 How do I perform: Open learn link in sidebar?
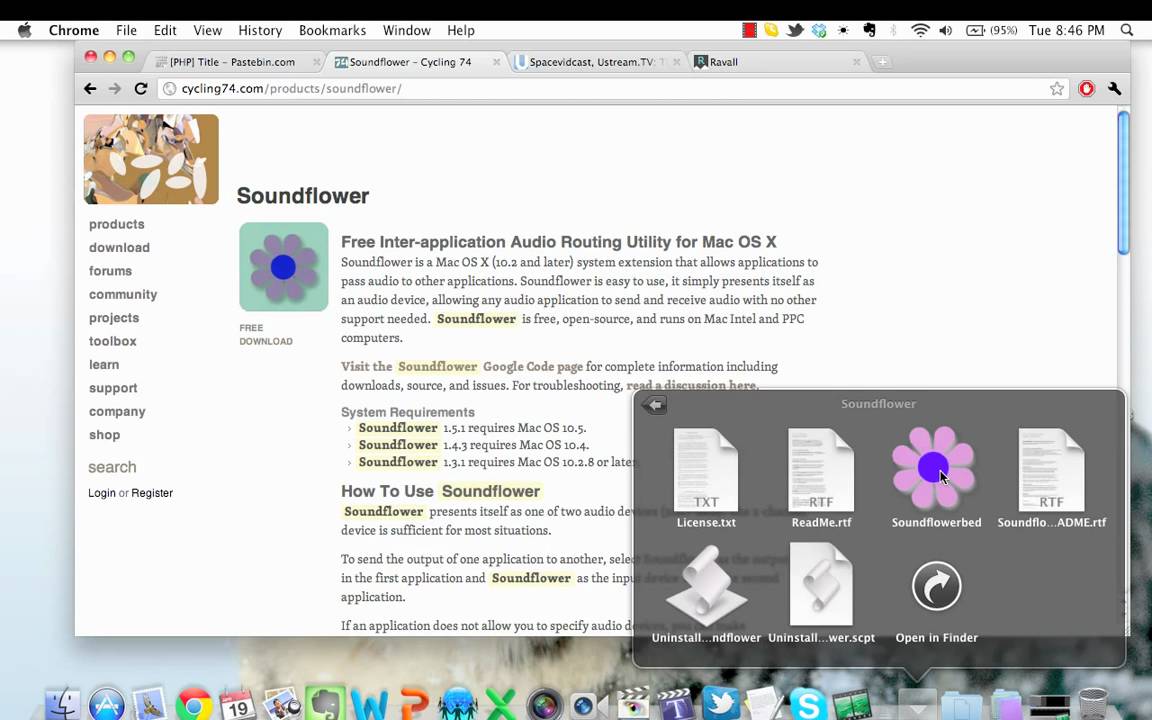(x=104, y=364)
